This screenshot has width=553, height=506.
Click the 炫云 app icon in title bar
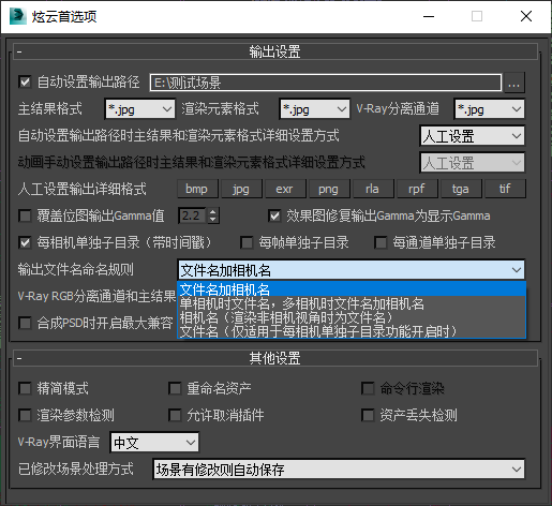click(x=18, y=16)
